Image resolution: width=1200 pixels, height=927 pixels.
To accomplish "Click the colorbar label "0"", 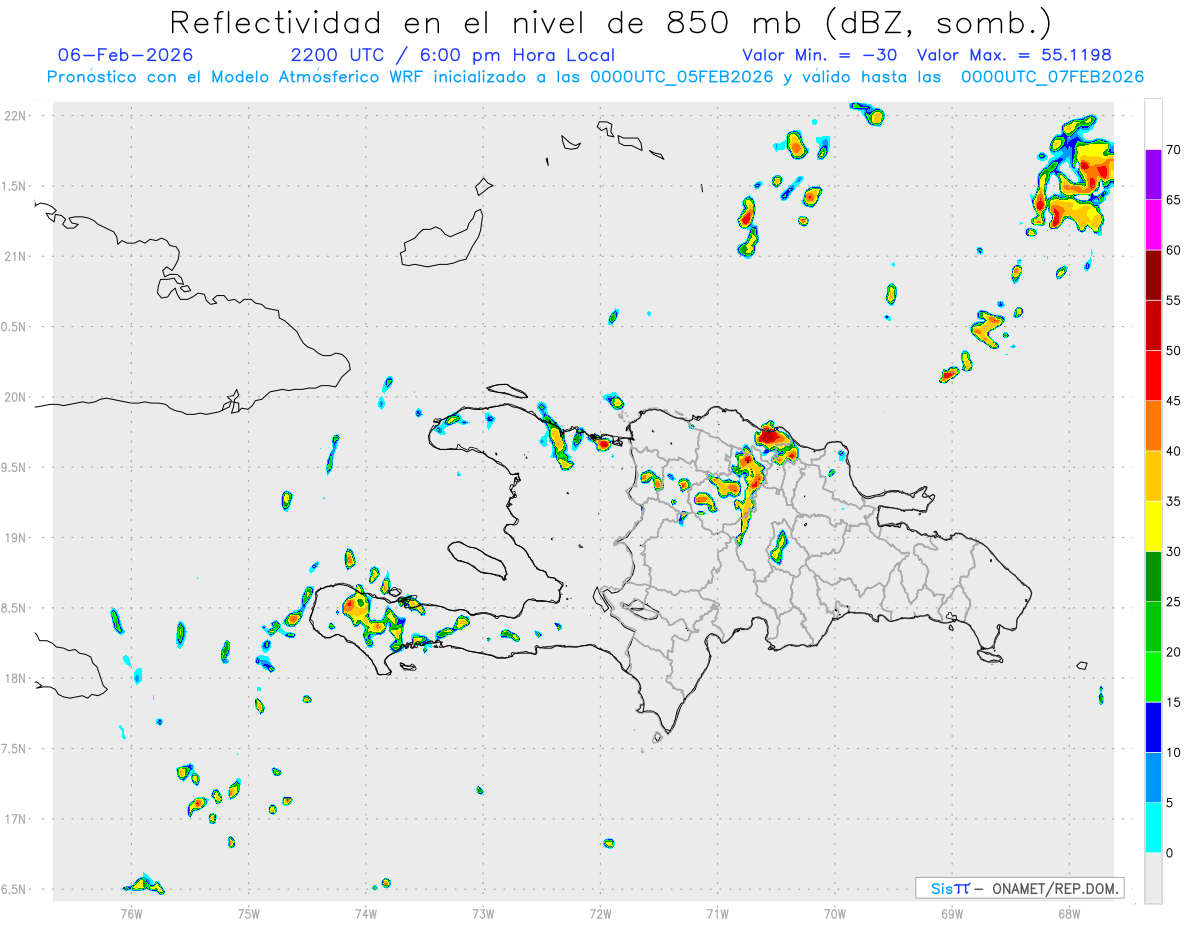I will coord(1170,853).
